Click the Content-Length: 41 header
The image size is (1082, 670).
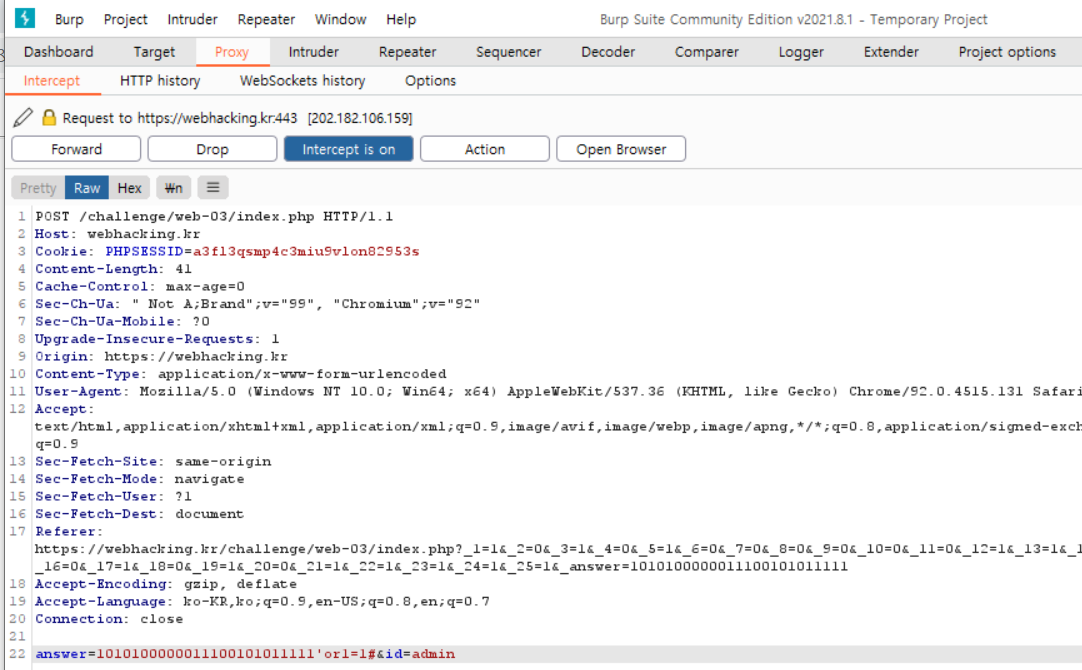(x=113, y=269)
